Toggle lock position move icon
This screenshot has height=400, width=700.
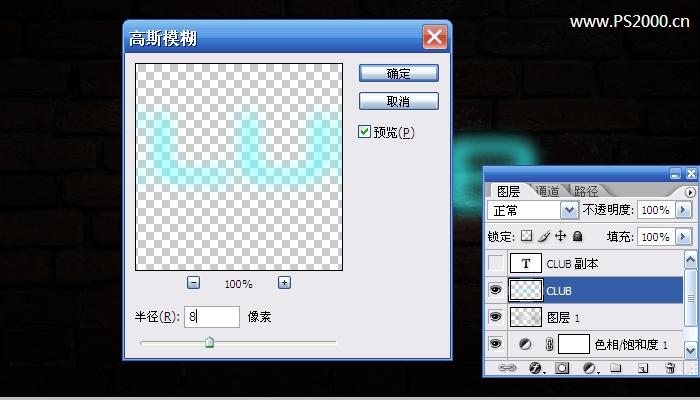[x=560, y=236]
